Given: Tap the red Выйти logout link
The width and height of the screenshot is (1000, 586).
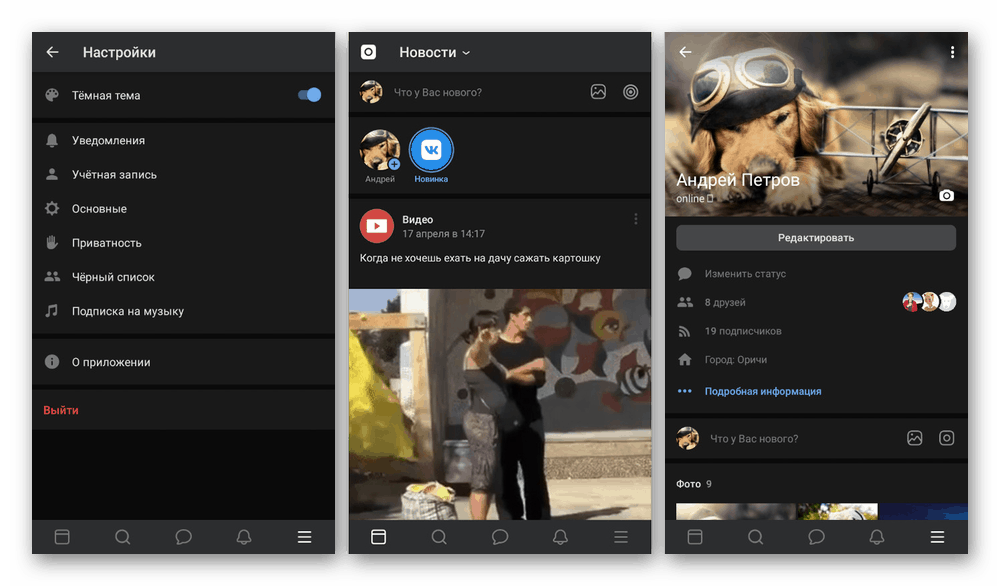Looking at the screenshot, I should tap(61, 410).
